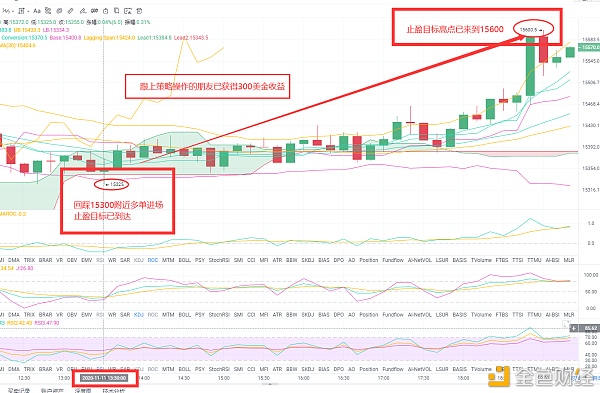Click the 15468.4 price axis label
This screenshot has height=393, width=600.
pos(590,104)
